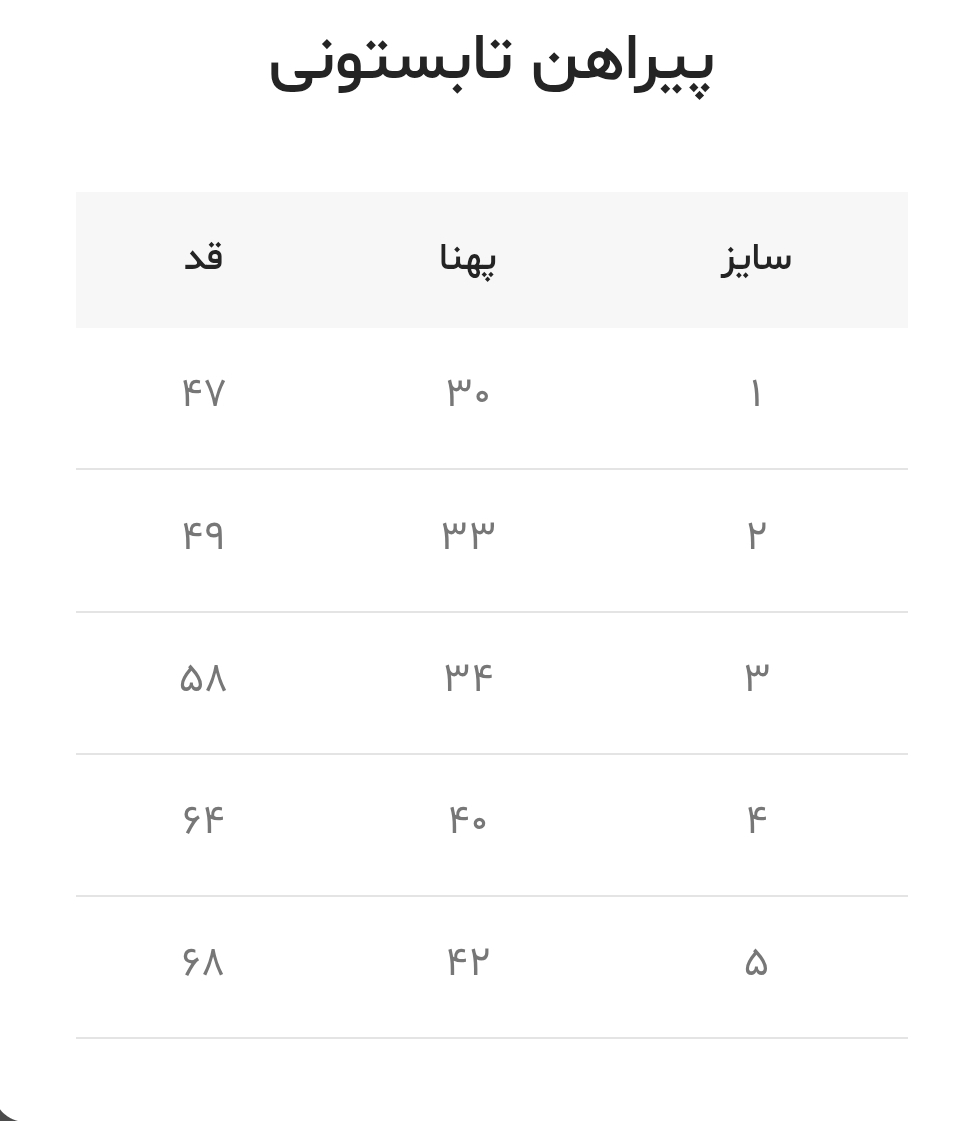Click height value ۶۸
965x1121 pixels.
[204, 962]
